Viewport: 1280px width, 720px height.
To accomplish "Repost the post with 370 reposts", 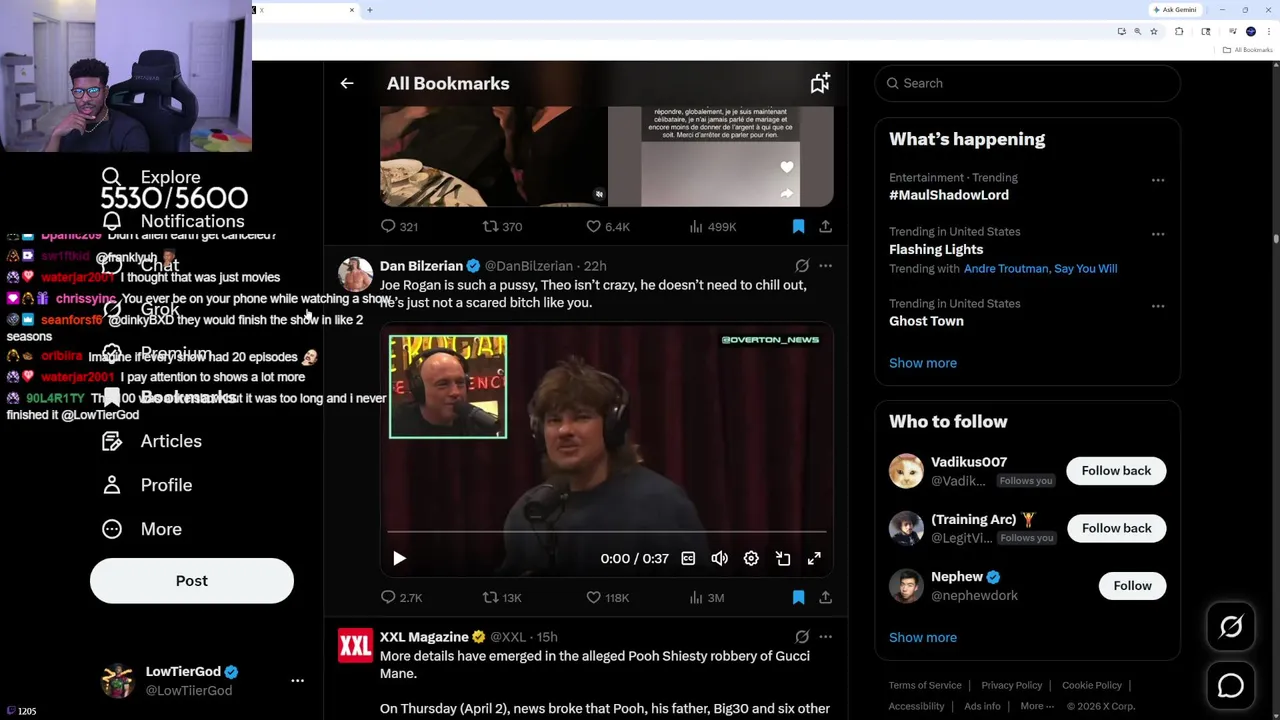I will 502,227.
